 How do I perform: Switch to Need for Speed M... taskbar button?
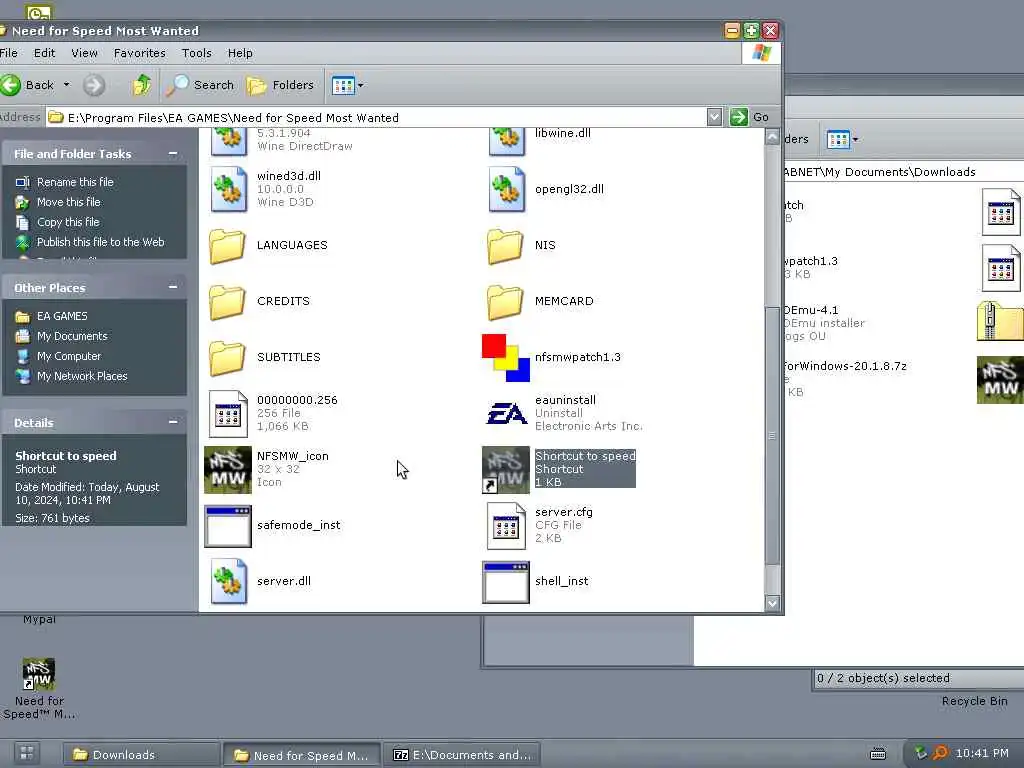tap(301, 755)
